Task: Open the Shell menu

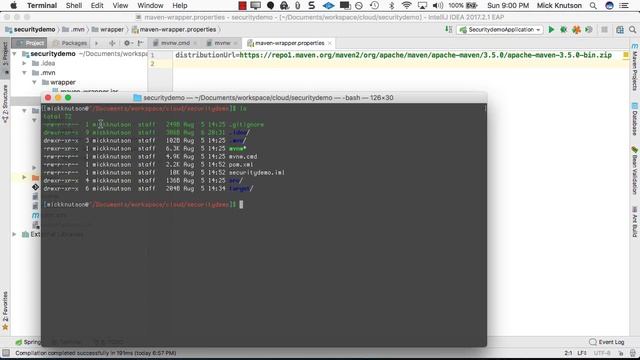Action: (x=74, y=6)
